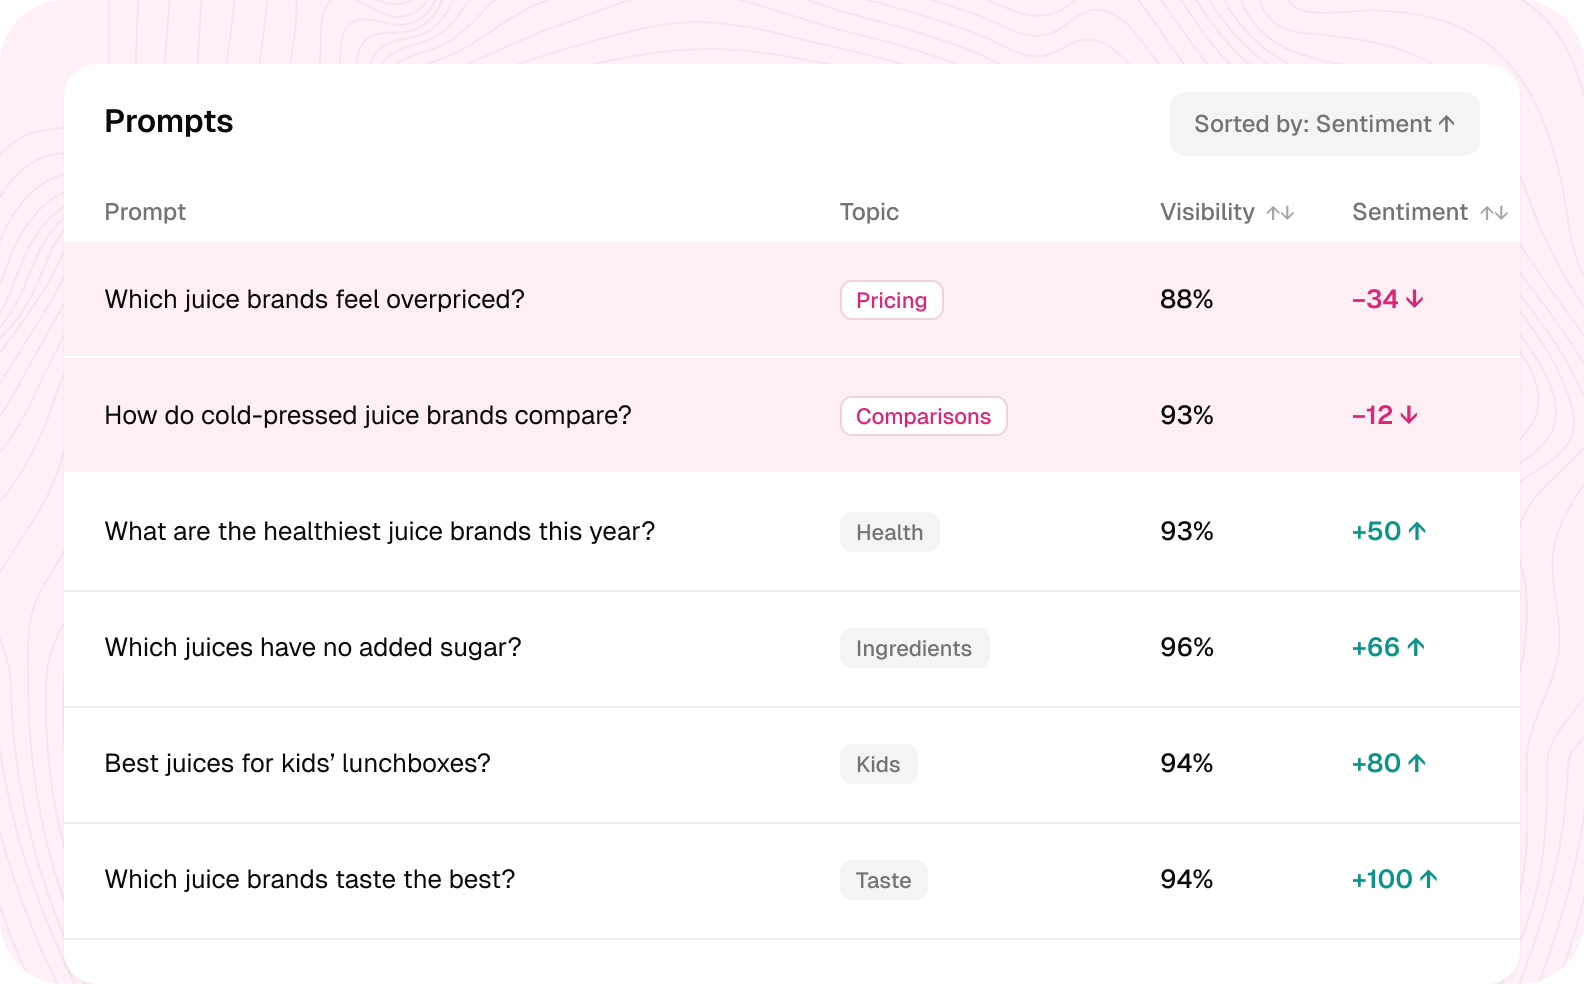Select the Health topic tag

click(x=890, y=532)
